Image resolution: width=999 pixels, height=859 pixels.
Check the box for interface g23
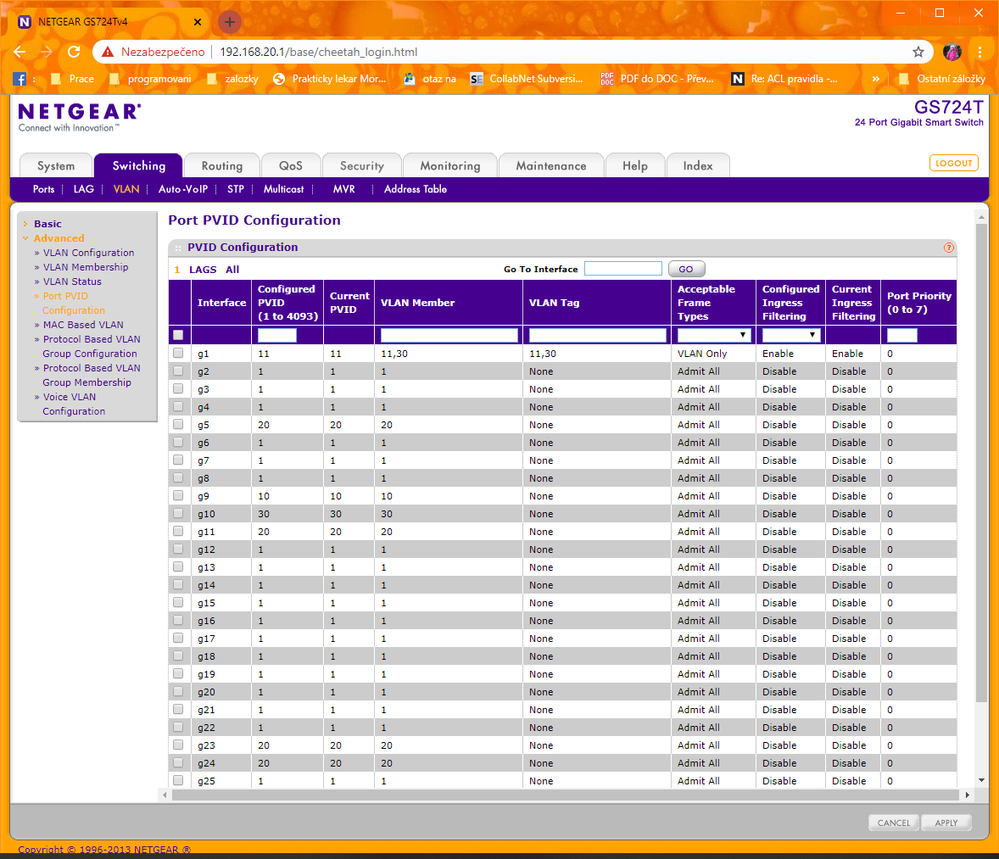tap(178, 745)
